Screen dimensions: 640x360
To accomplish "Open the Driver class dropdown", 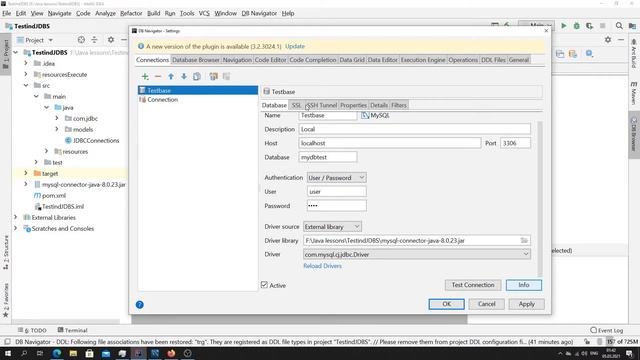I will click(x=417, y=254).
